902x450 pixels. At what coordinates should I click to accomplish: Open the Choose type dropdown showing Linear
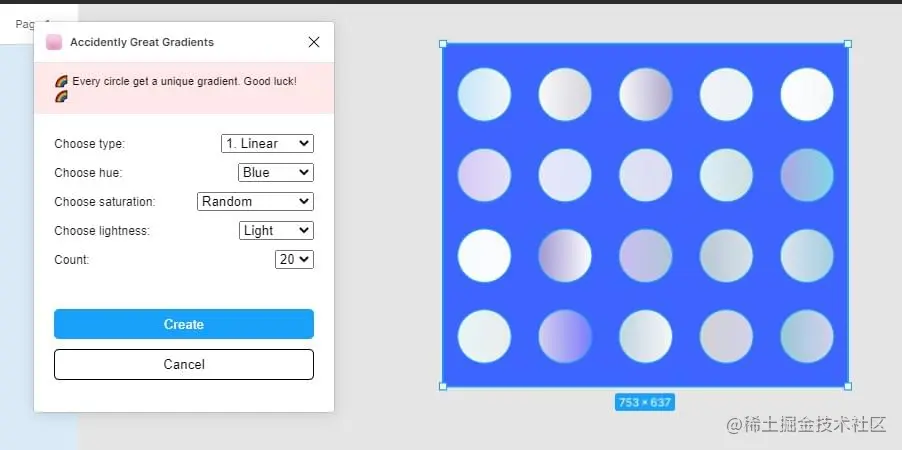point(267,143)
